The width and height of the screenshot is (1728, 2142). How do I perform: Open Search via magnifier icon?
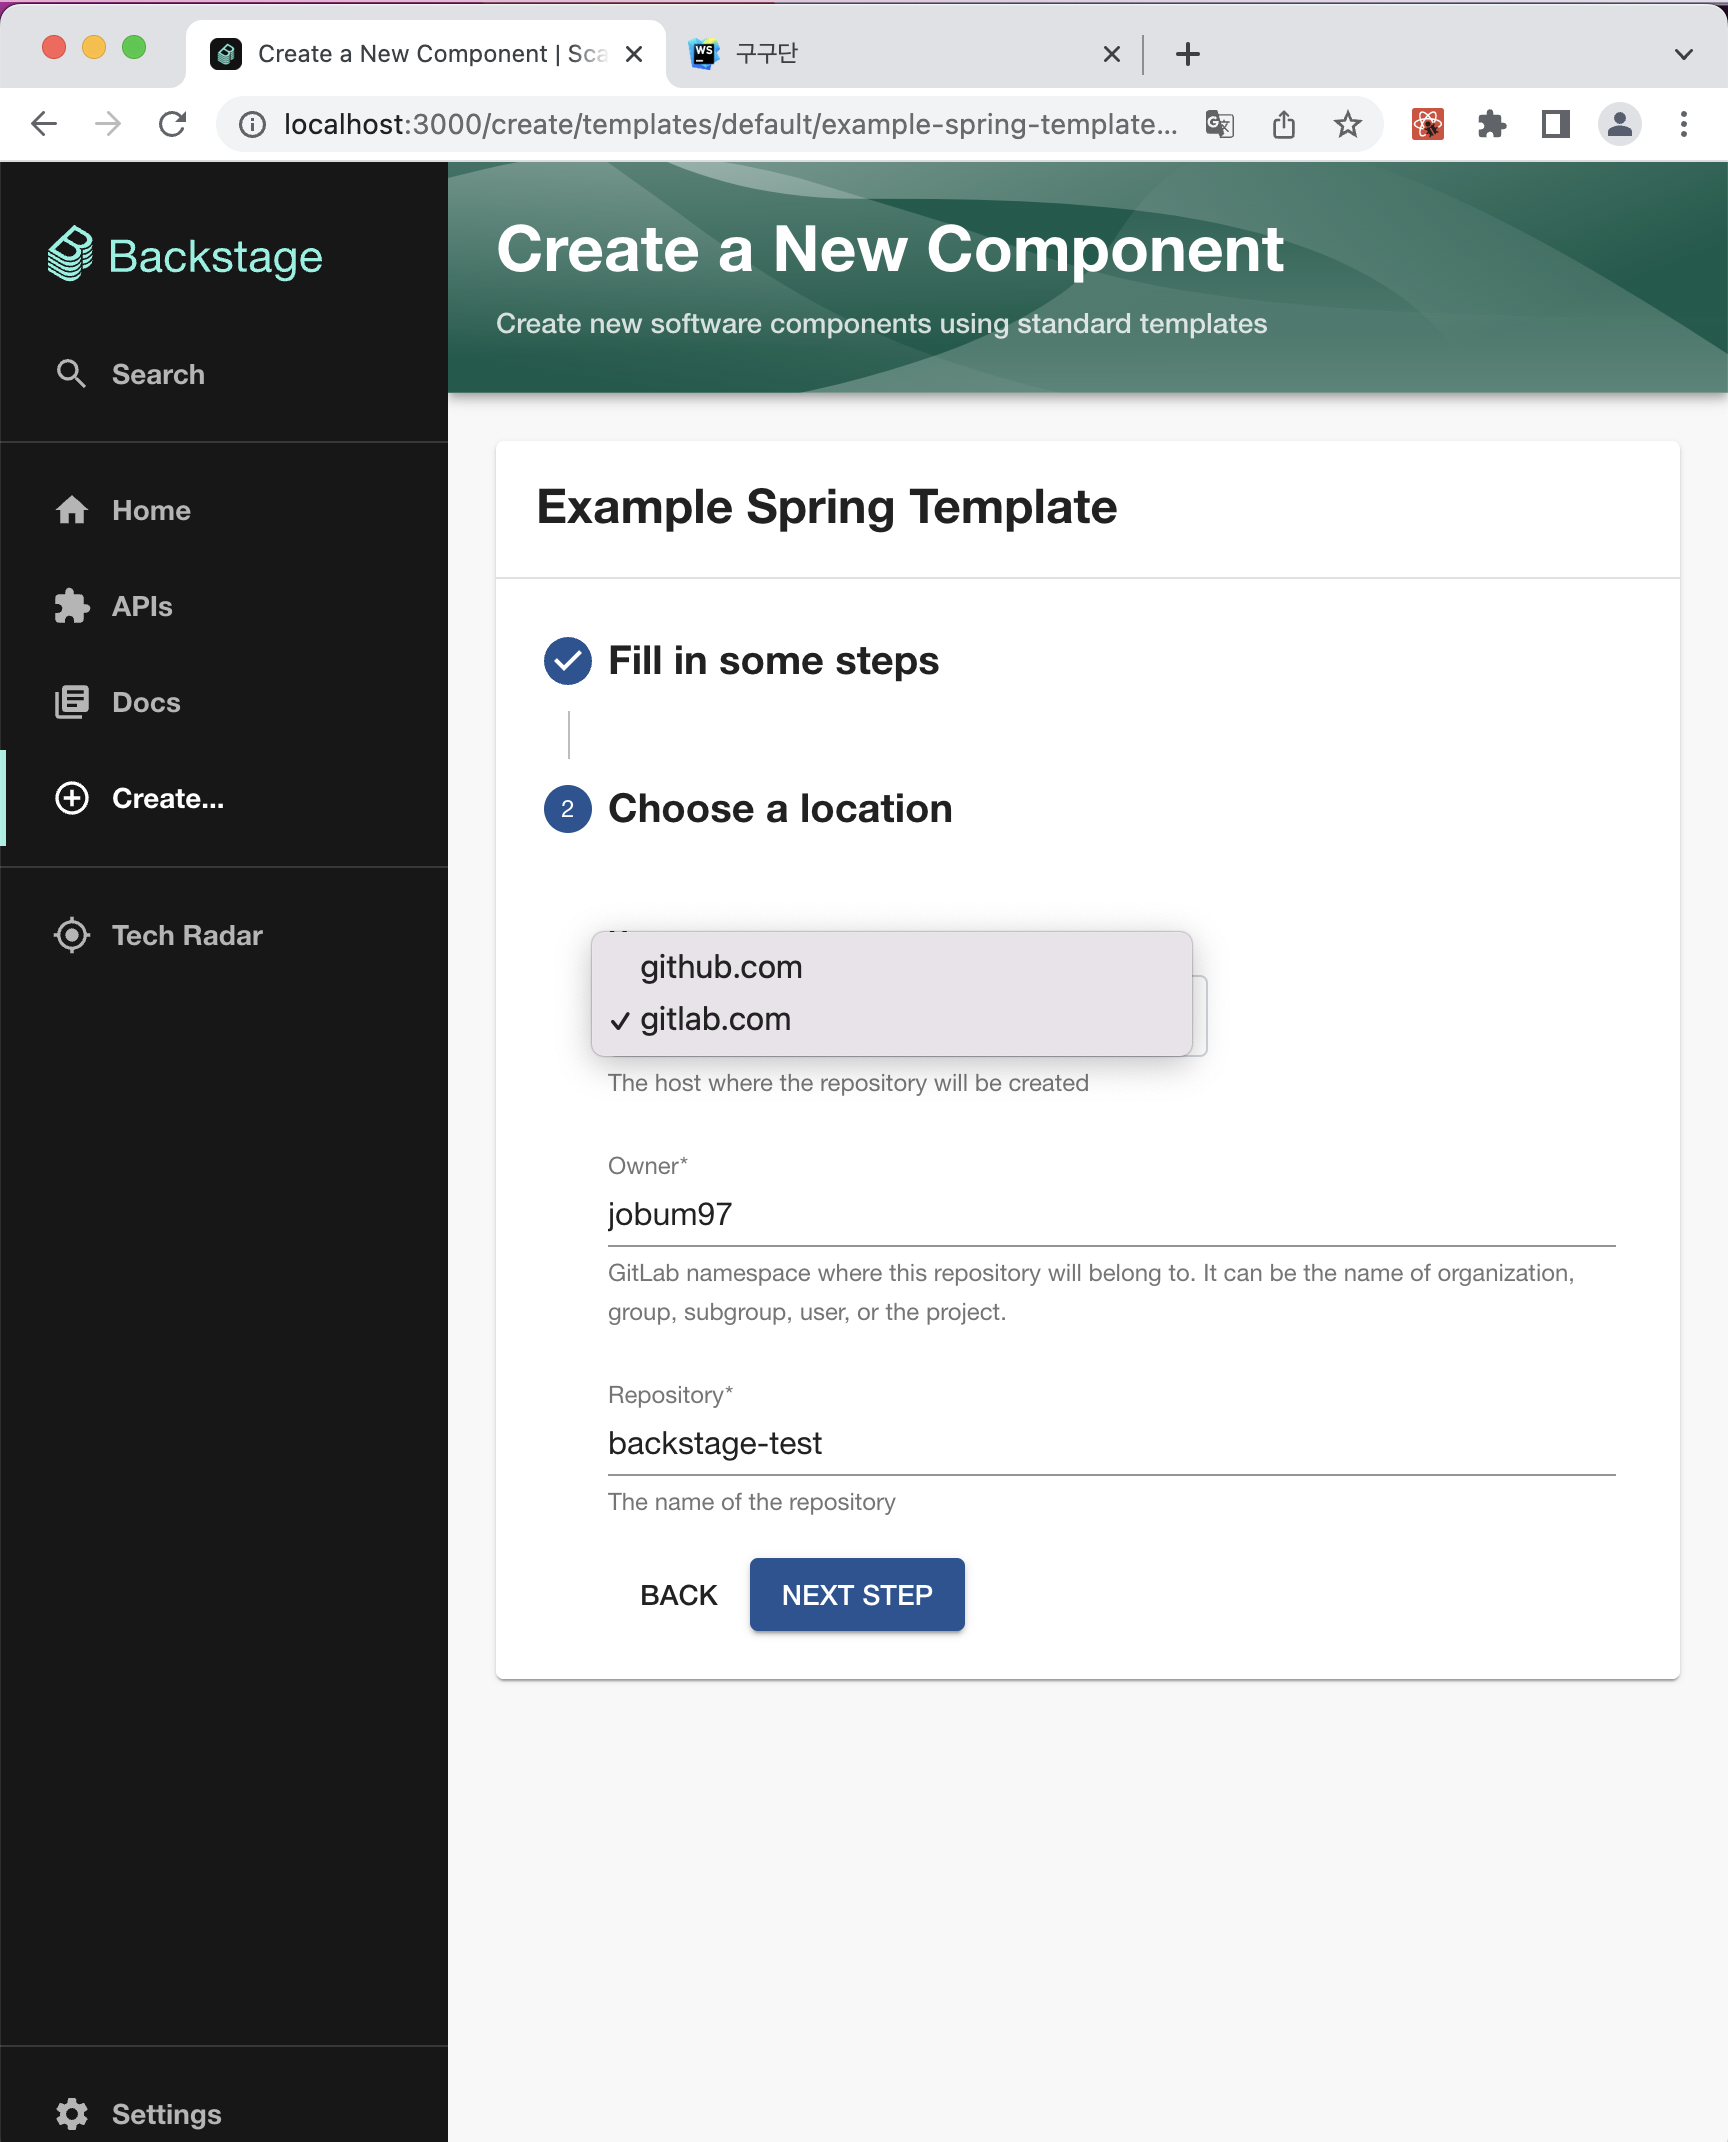pyautogui.click(x=71, y=374)
